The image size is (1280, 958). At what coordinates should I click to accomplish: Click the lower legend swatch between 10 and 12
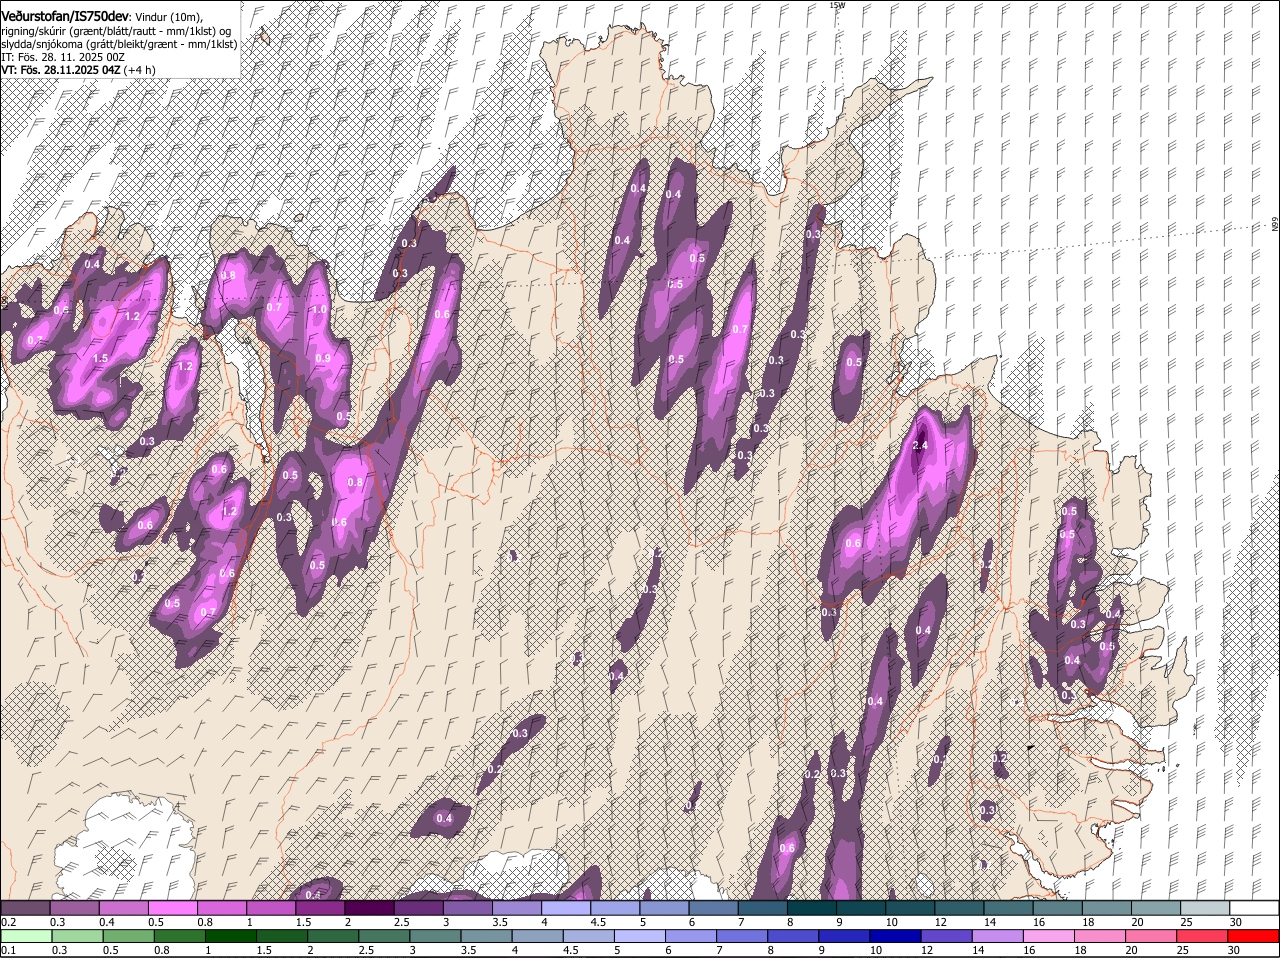pyautogui.click(x=896, y=936)
